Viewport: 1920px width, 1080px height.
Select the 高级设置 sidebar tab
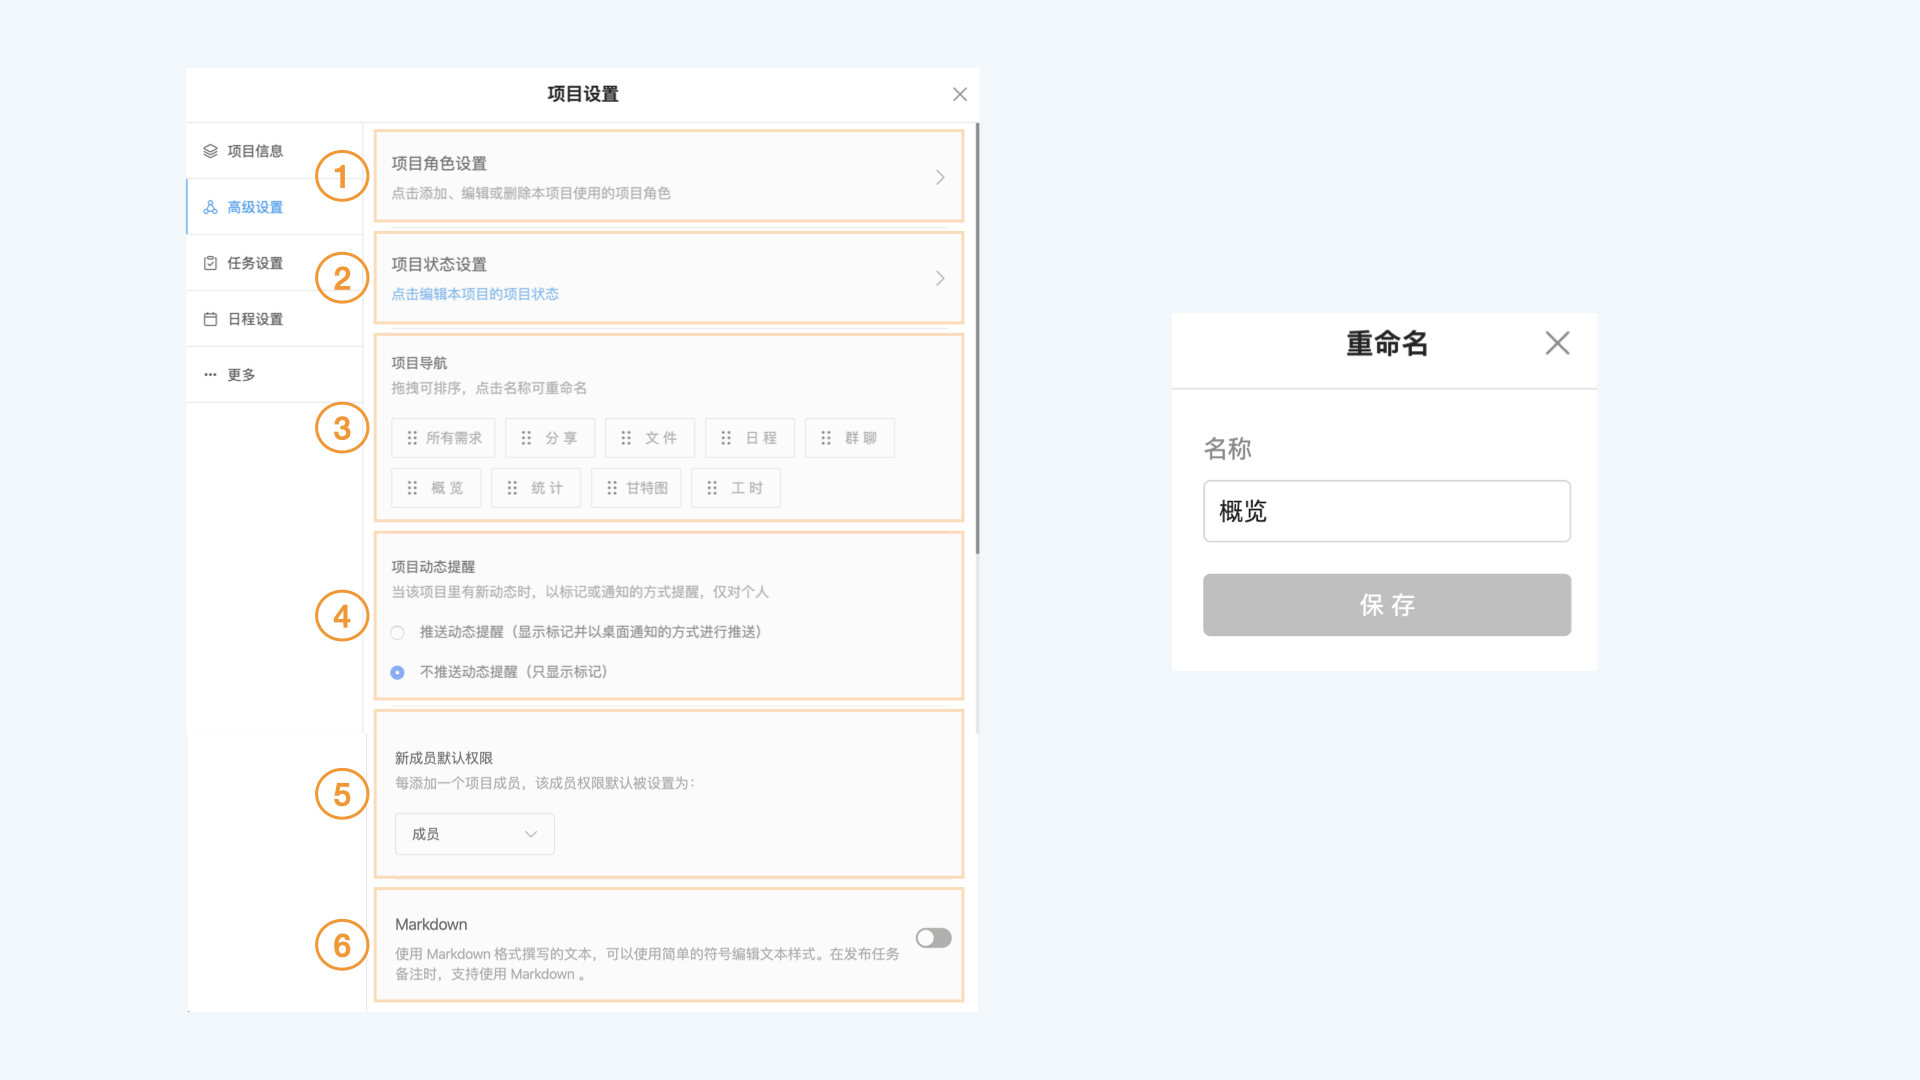pyautogui.click(x=274, y=207)
